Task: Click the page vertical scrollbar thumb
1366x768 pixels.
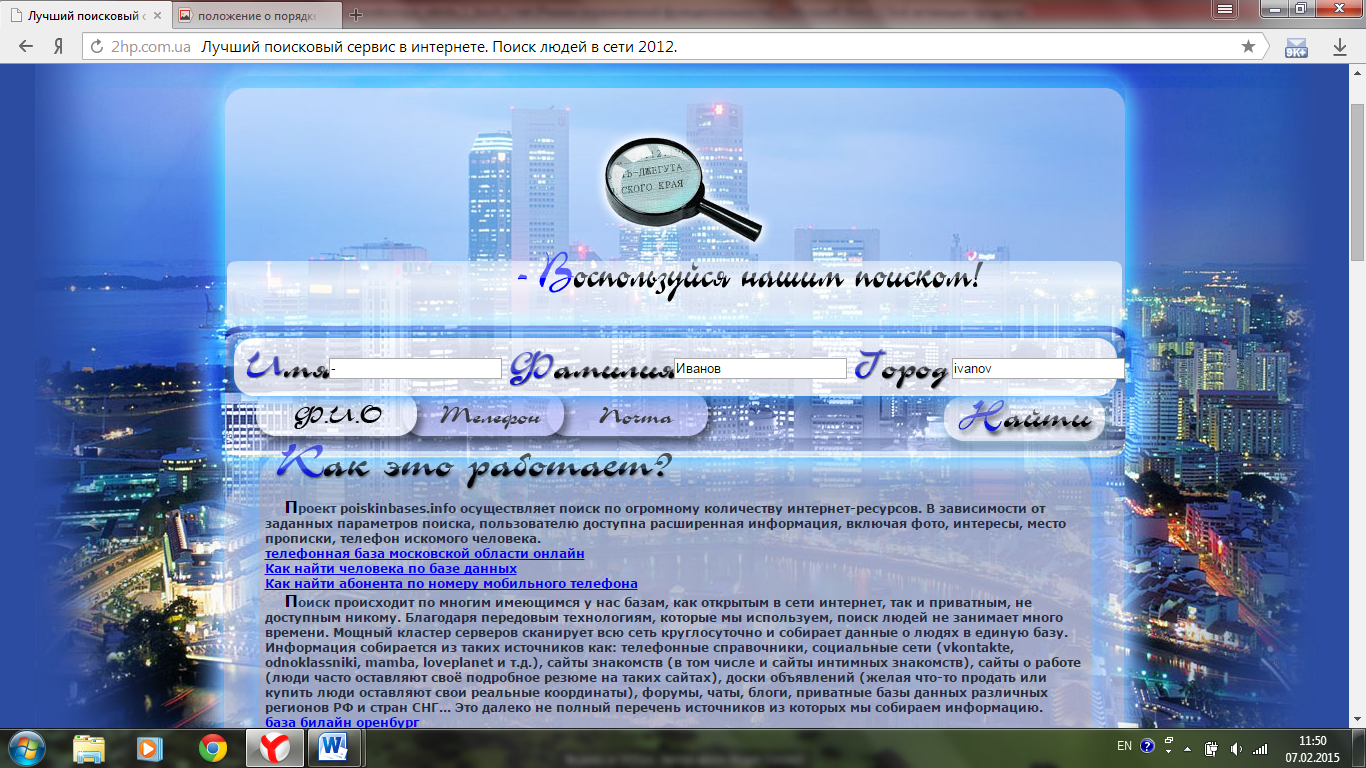Action: tap(1357, 180)
